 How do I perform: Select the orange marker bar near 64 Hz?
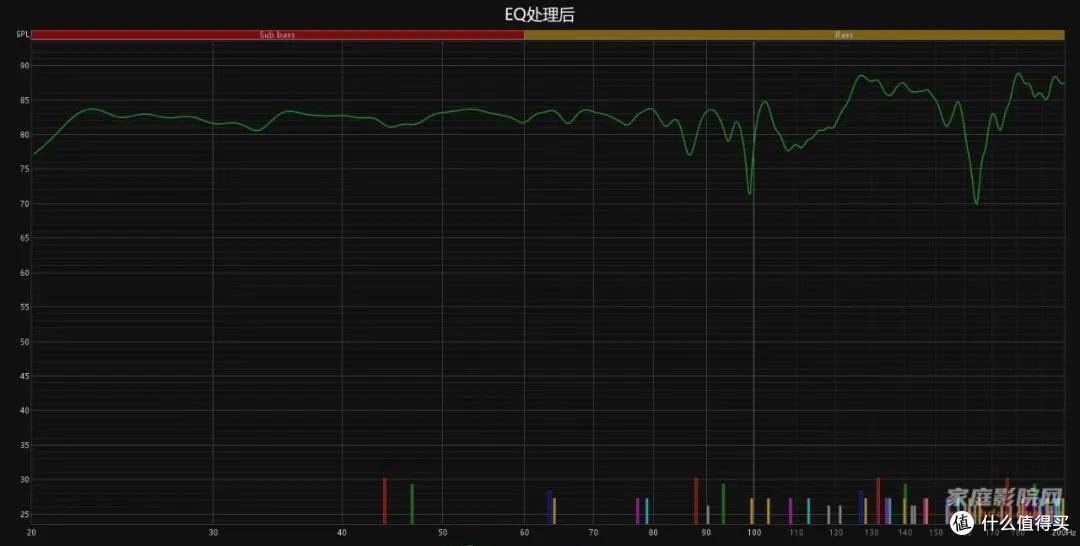[554, 511]
